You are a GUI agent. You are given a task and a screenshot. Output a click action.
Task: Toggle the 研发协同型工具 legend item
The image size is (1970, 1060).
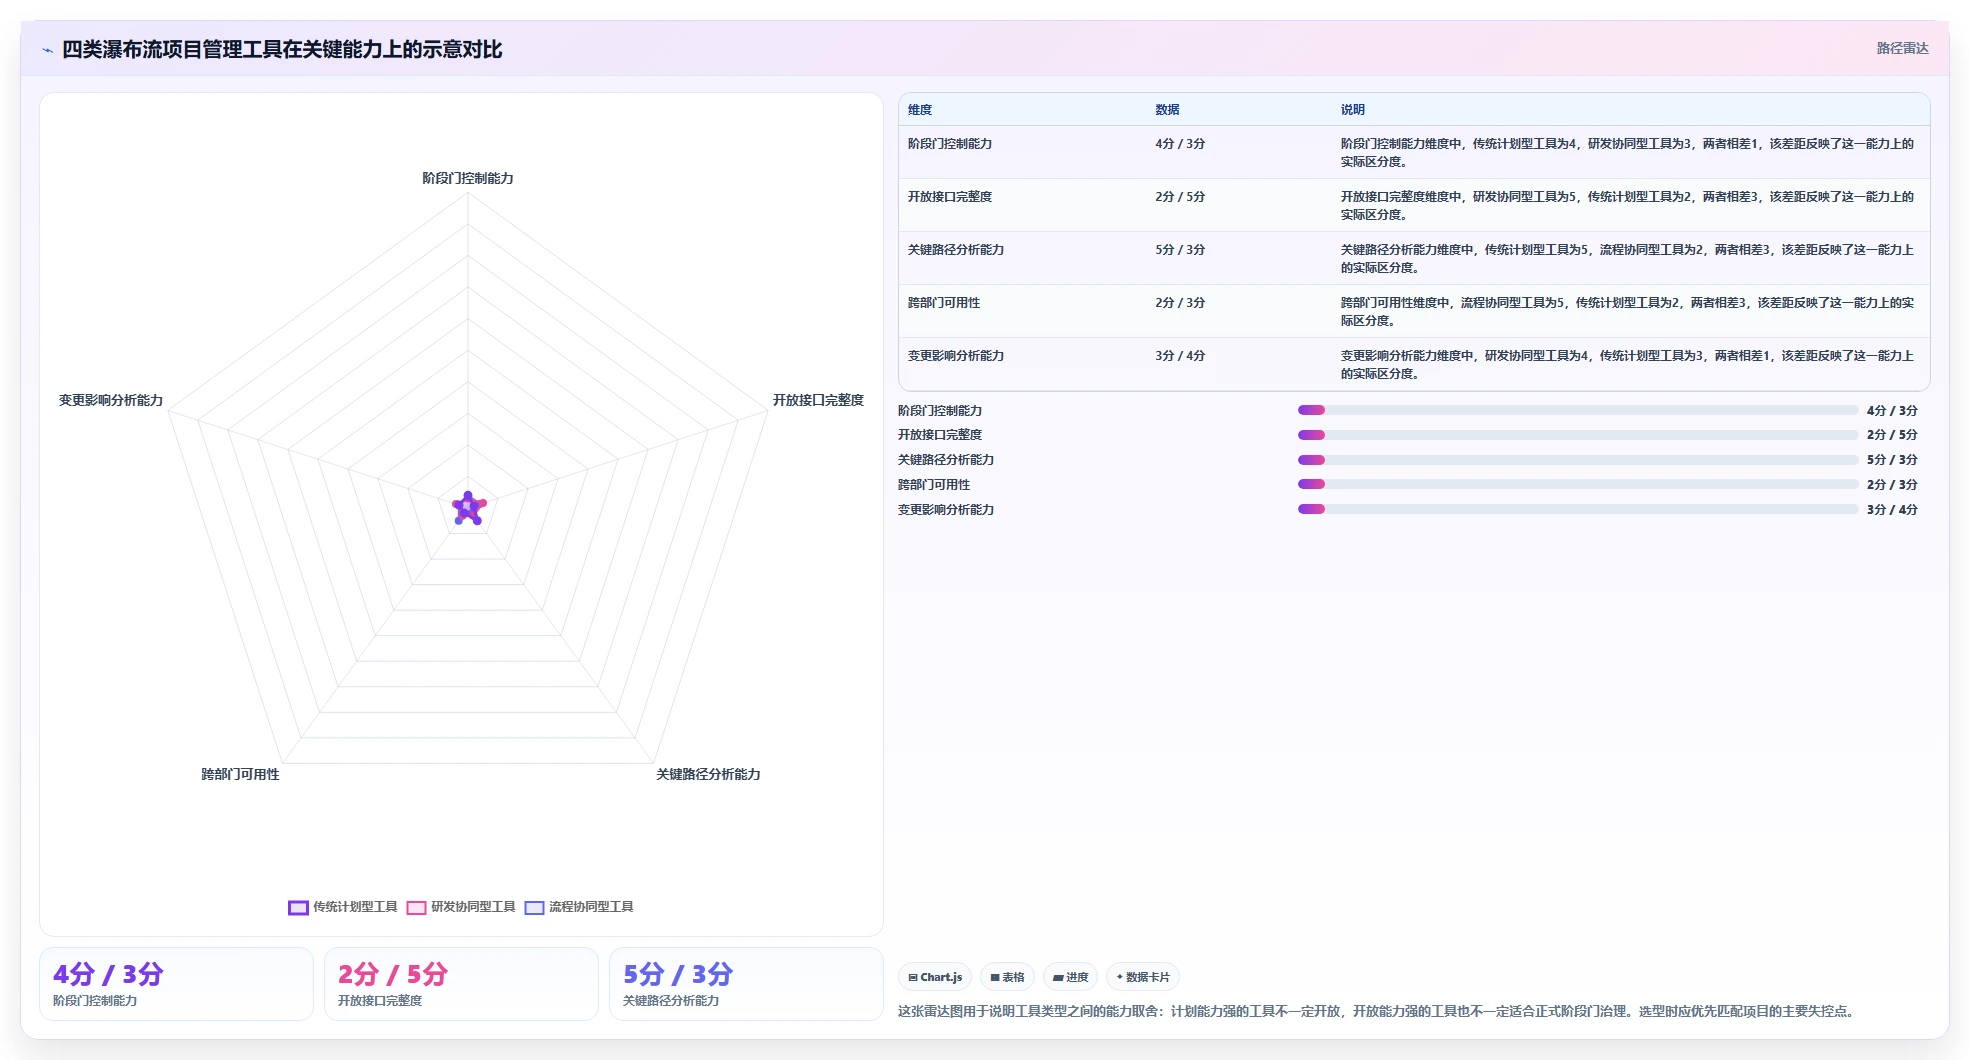[x=461, y=907]
